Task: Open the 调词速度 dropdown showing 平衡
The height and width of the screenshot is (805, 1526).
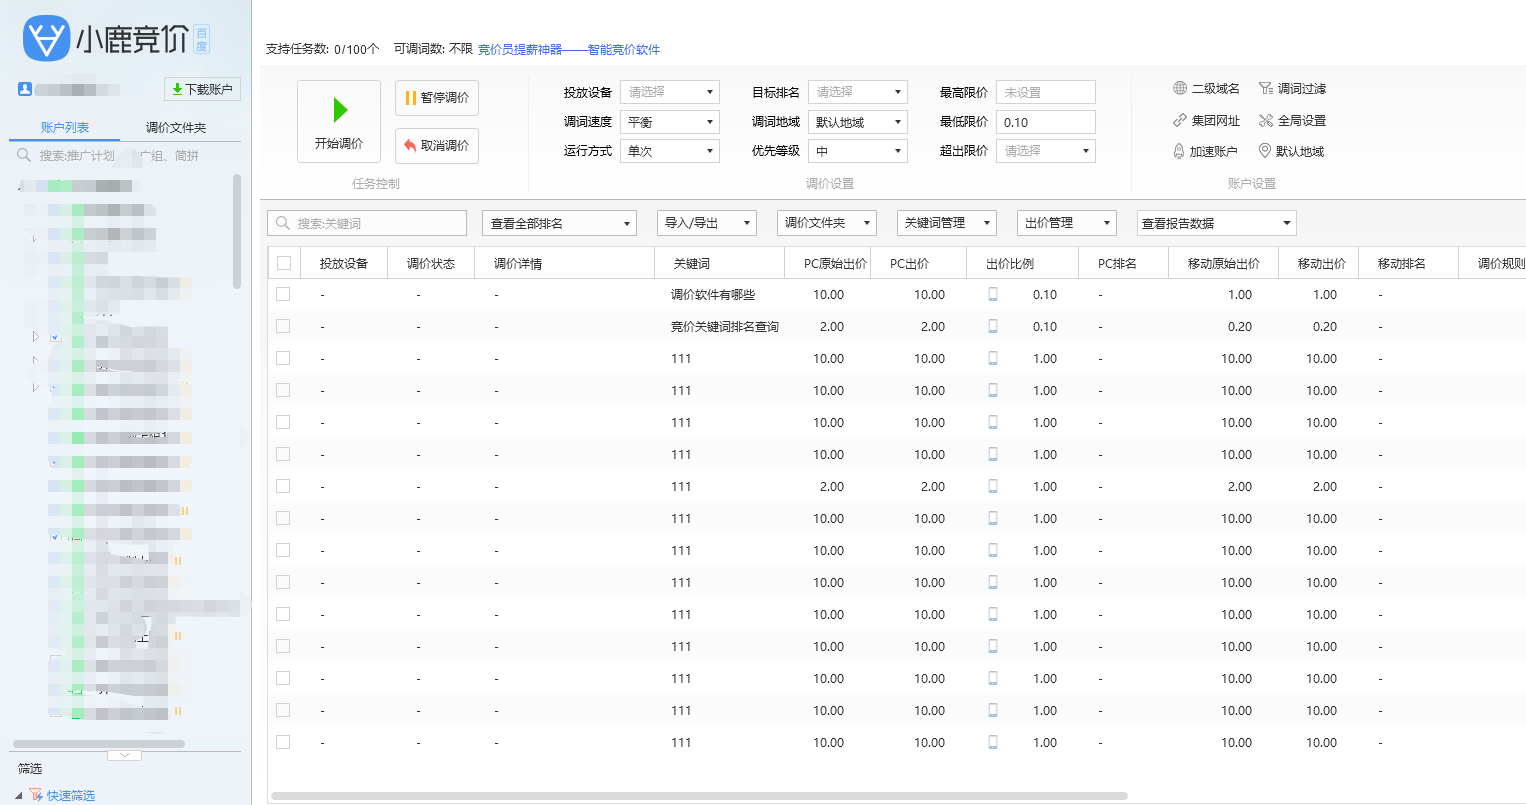Action: [670, 122]
